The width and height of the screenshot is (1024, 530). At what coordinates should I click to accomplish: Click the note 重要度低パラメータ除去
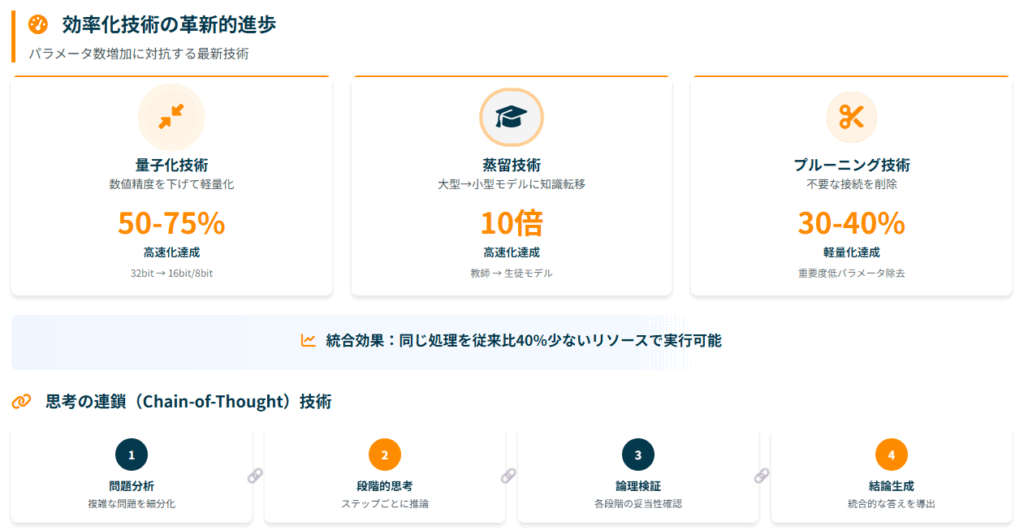(852, 273)
